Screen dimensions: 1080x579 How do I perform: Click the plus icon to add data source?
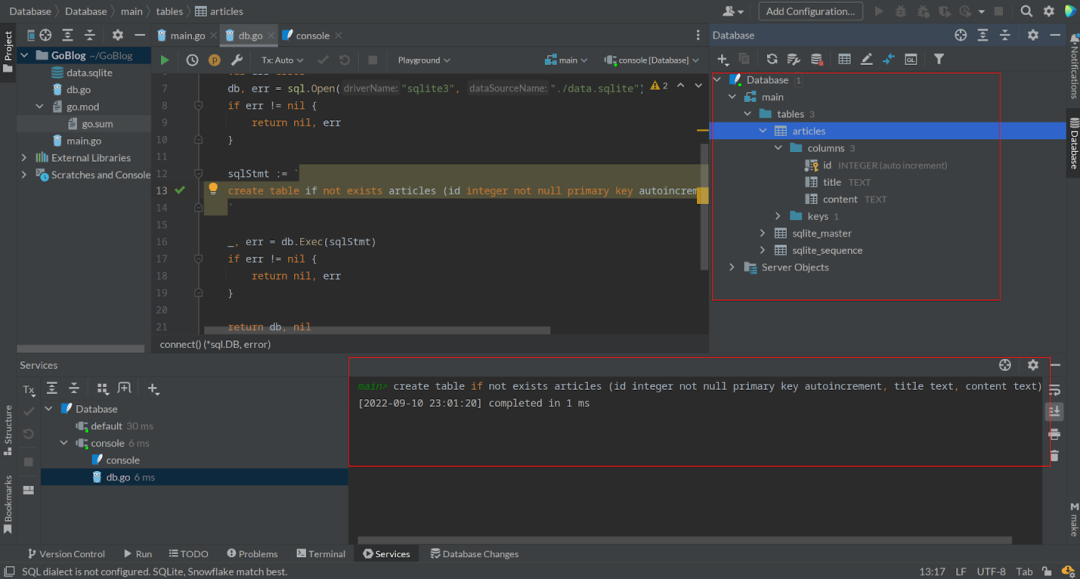click(723, 59)
